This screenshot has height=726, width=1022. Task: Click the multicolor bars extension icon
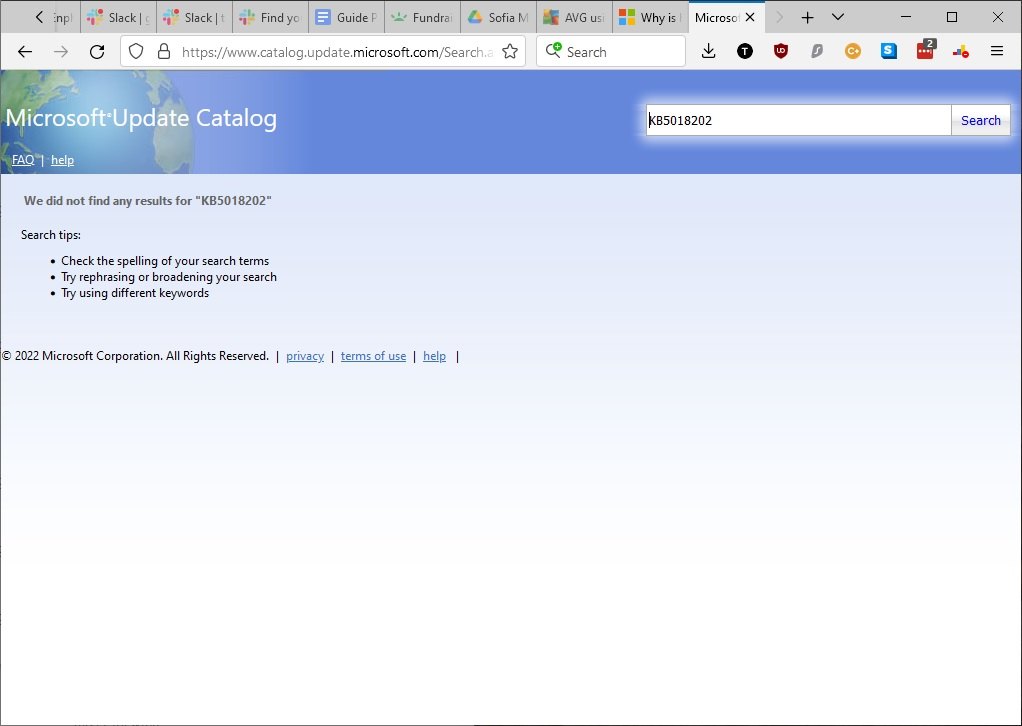tap(961, 51)
